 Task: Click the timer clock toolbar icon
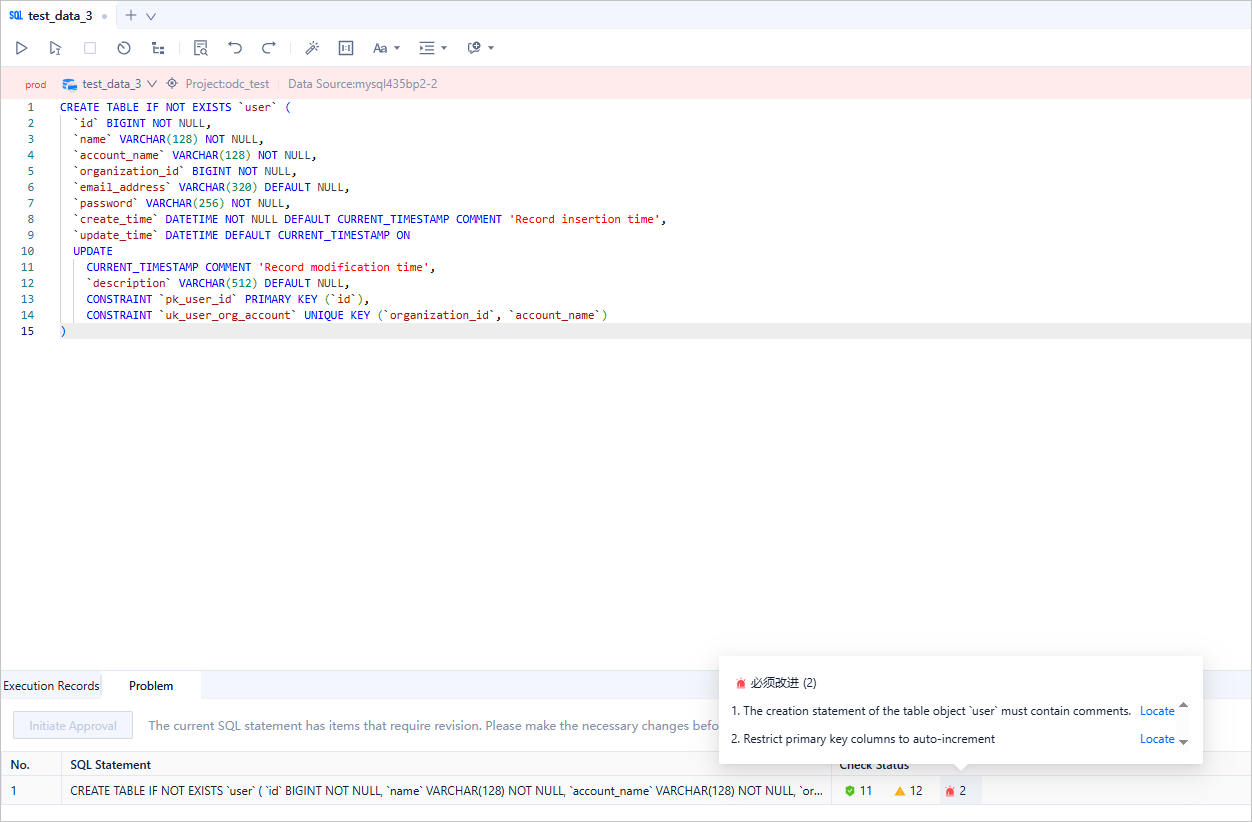pos(124,48)
